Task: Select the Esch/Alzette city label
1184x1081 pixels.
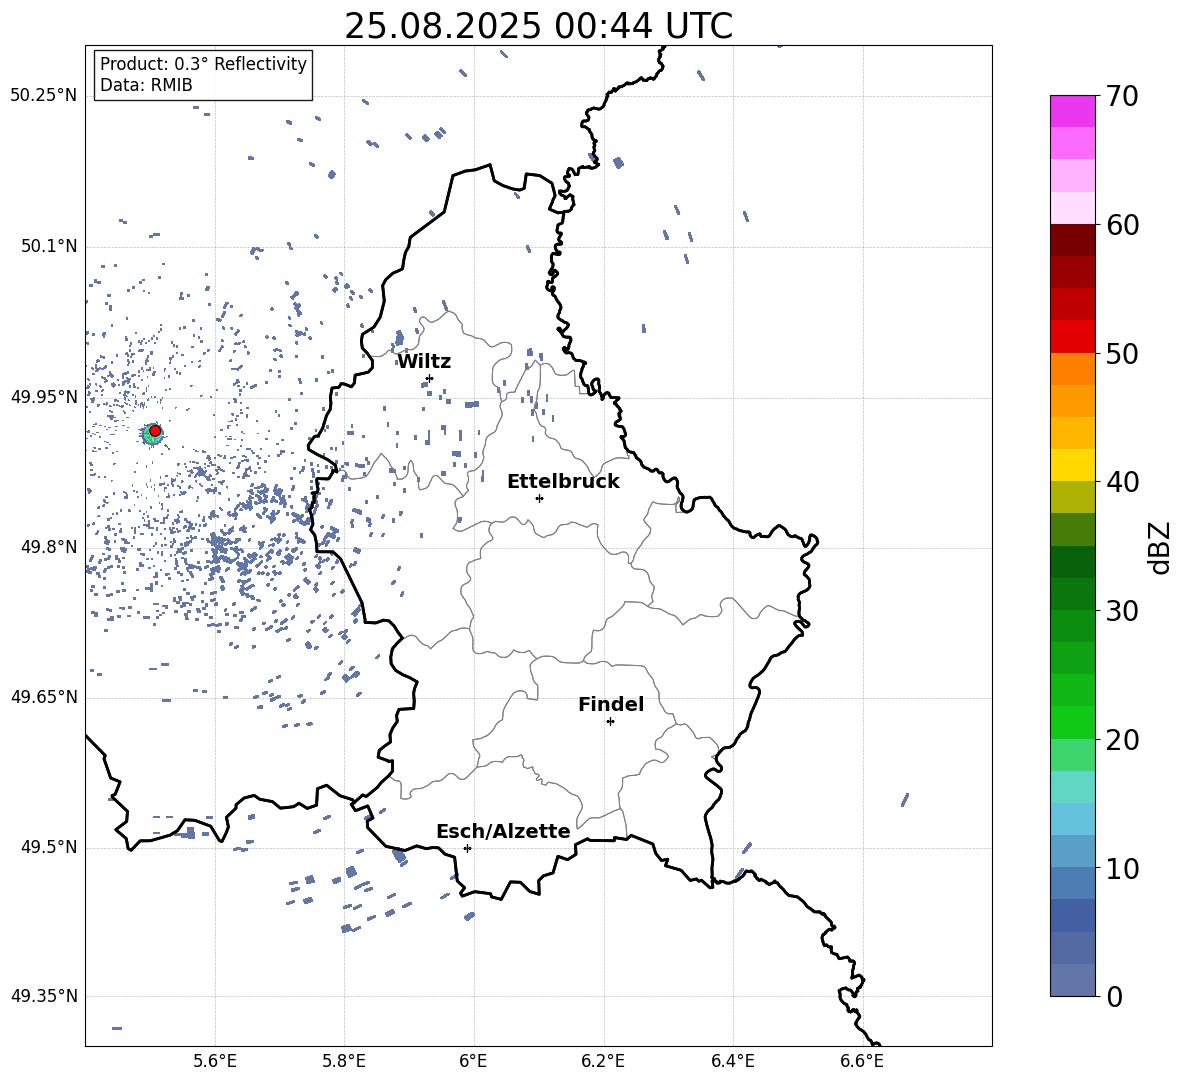Action: pyautogui.click(x=503, y=831)
